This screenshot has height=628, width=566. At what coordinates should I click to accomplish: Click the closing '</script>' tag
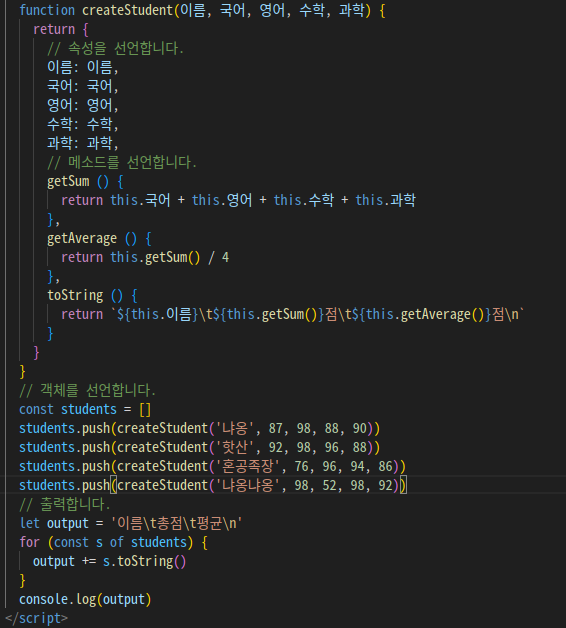[36, 618]
